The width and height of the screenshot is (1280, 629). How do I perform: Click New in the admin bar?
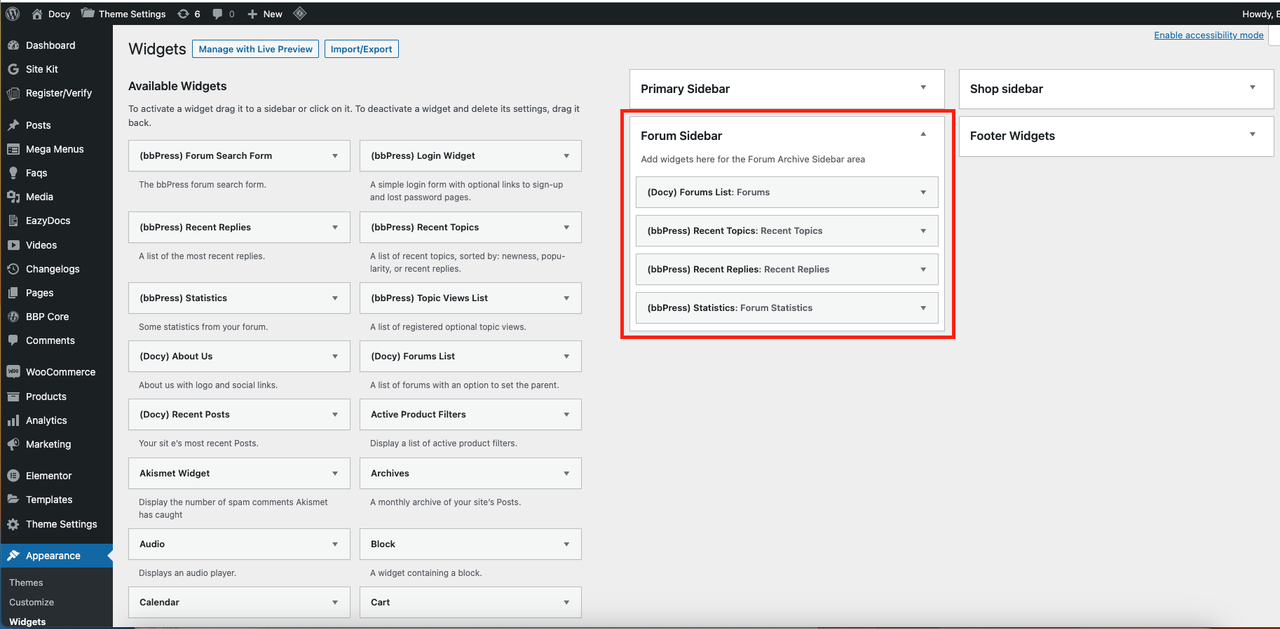click(265, 14)
